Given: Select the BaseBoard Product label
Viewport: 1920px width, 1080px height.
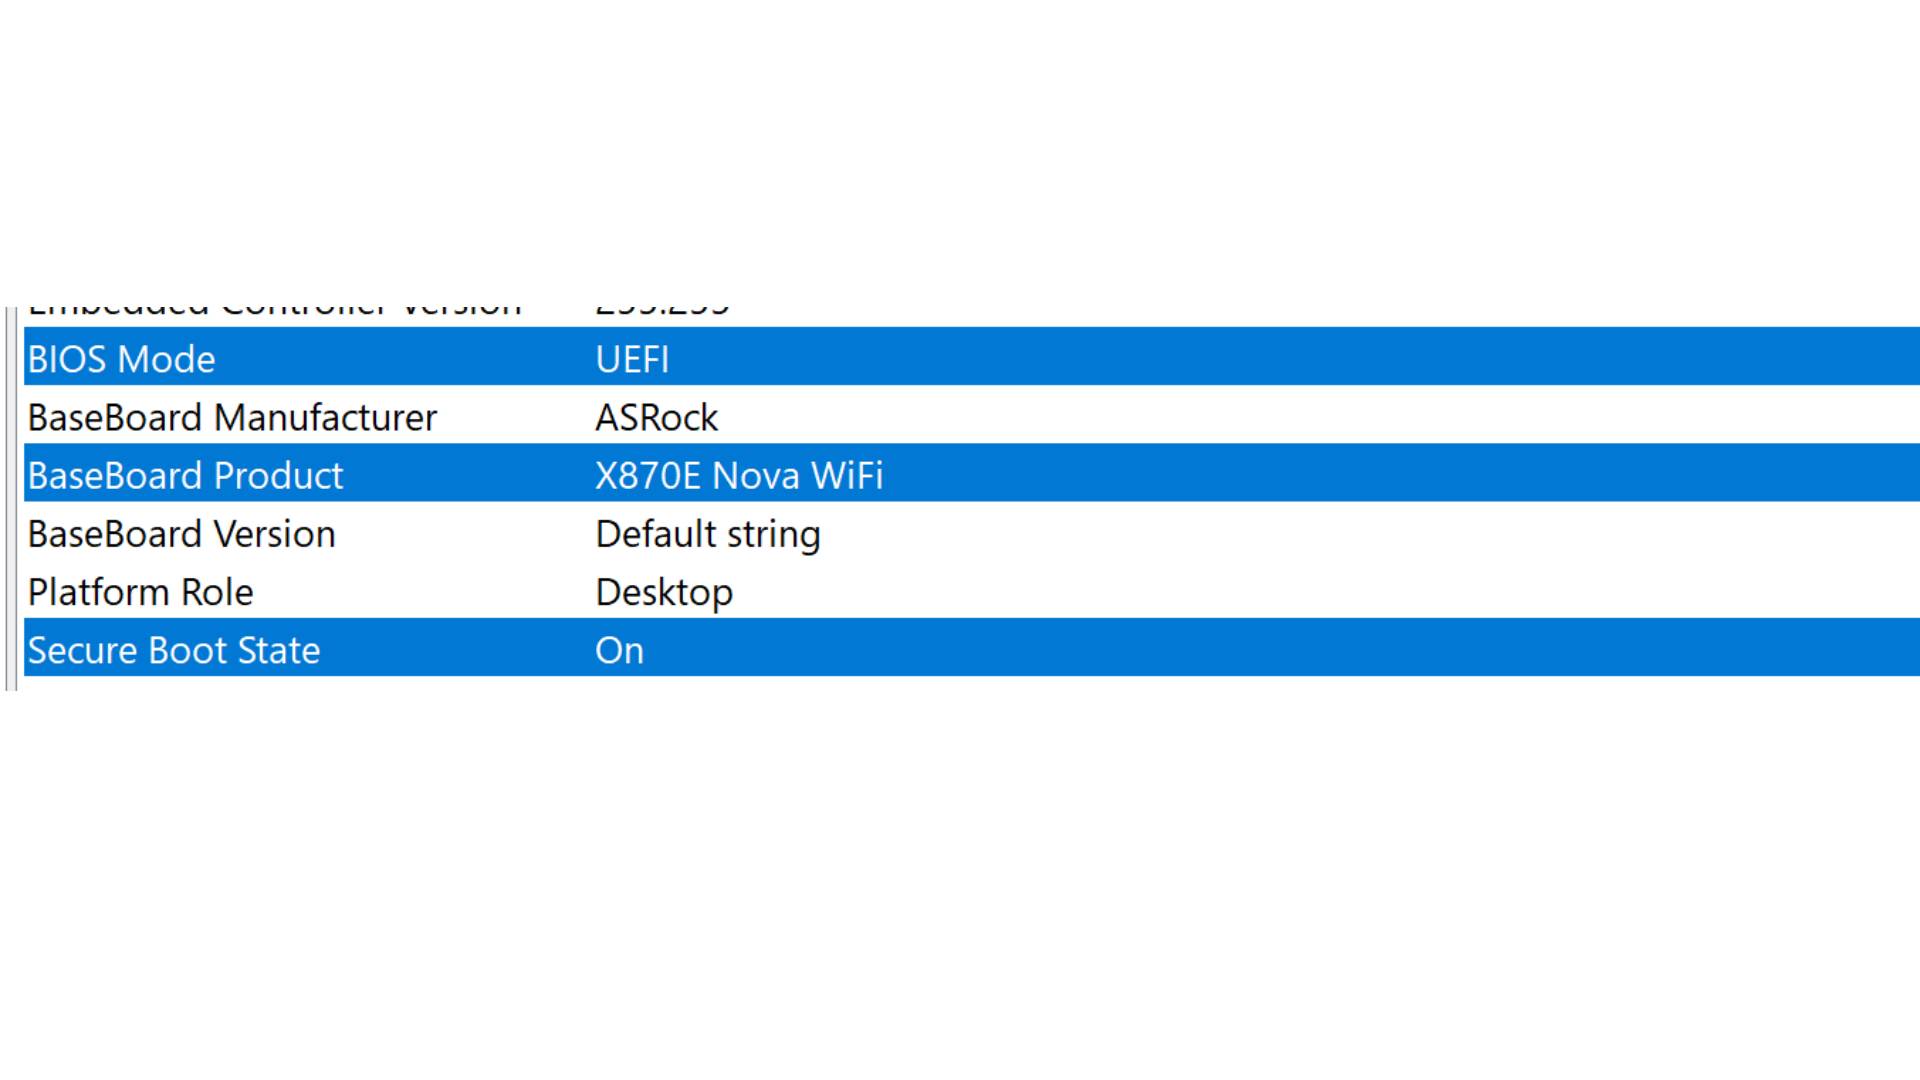Looking at the screenshot, I should pos(185,475).
